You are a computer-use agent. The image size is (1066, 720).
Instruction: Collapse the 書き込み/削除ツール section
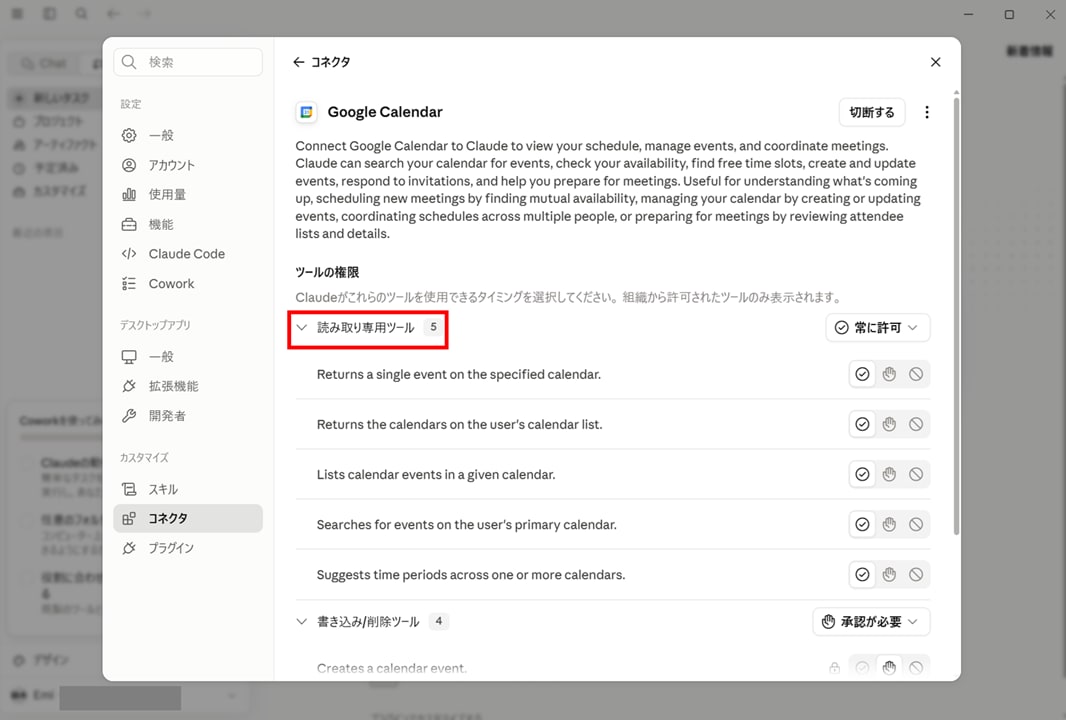(301, 621)
